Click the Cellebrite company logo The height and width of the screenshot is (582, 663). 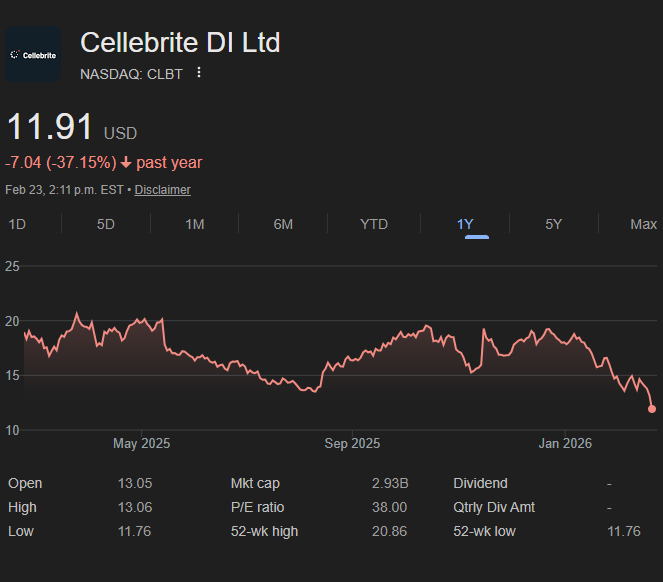pyautogui.click(x=33, y=54)
